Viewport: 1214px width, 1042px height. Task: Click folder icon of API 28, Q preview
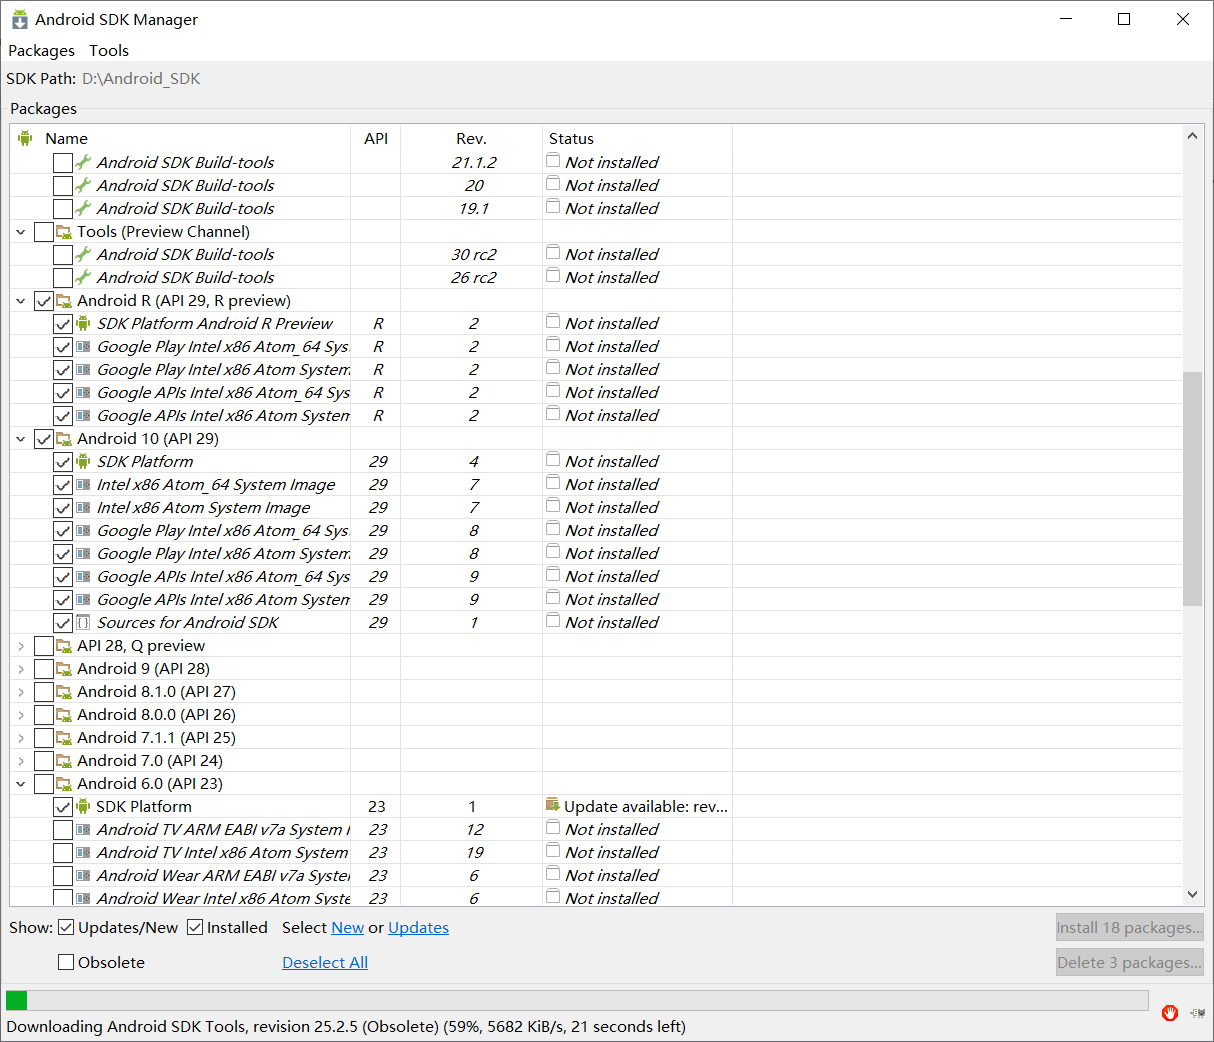(64, 645)
